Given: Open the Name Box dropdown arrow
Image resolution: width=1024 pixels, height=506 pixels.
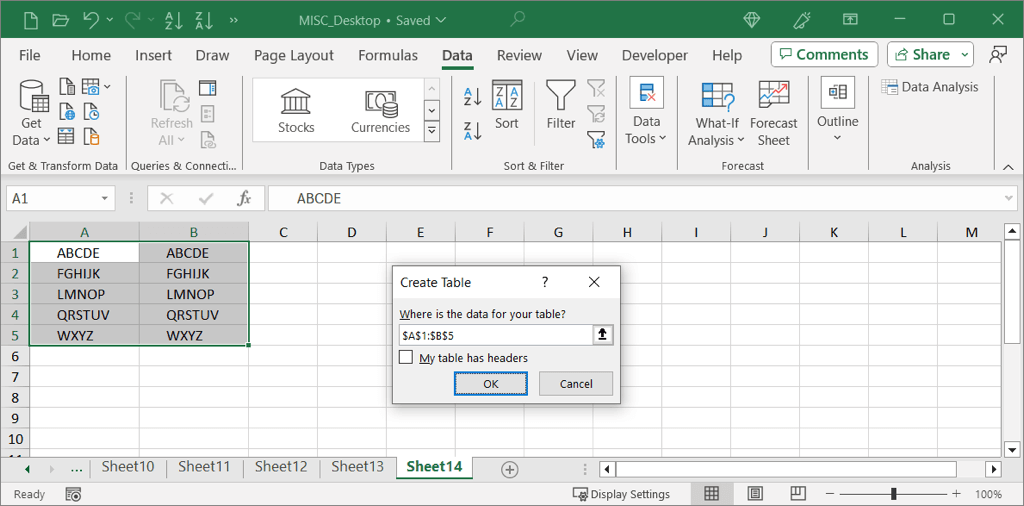Looking at the screenshot, I should point(104,199).
